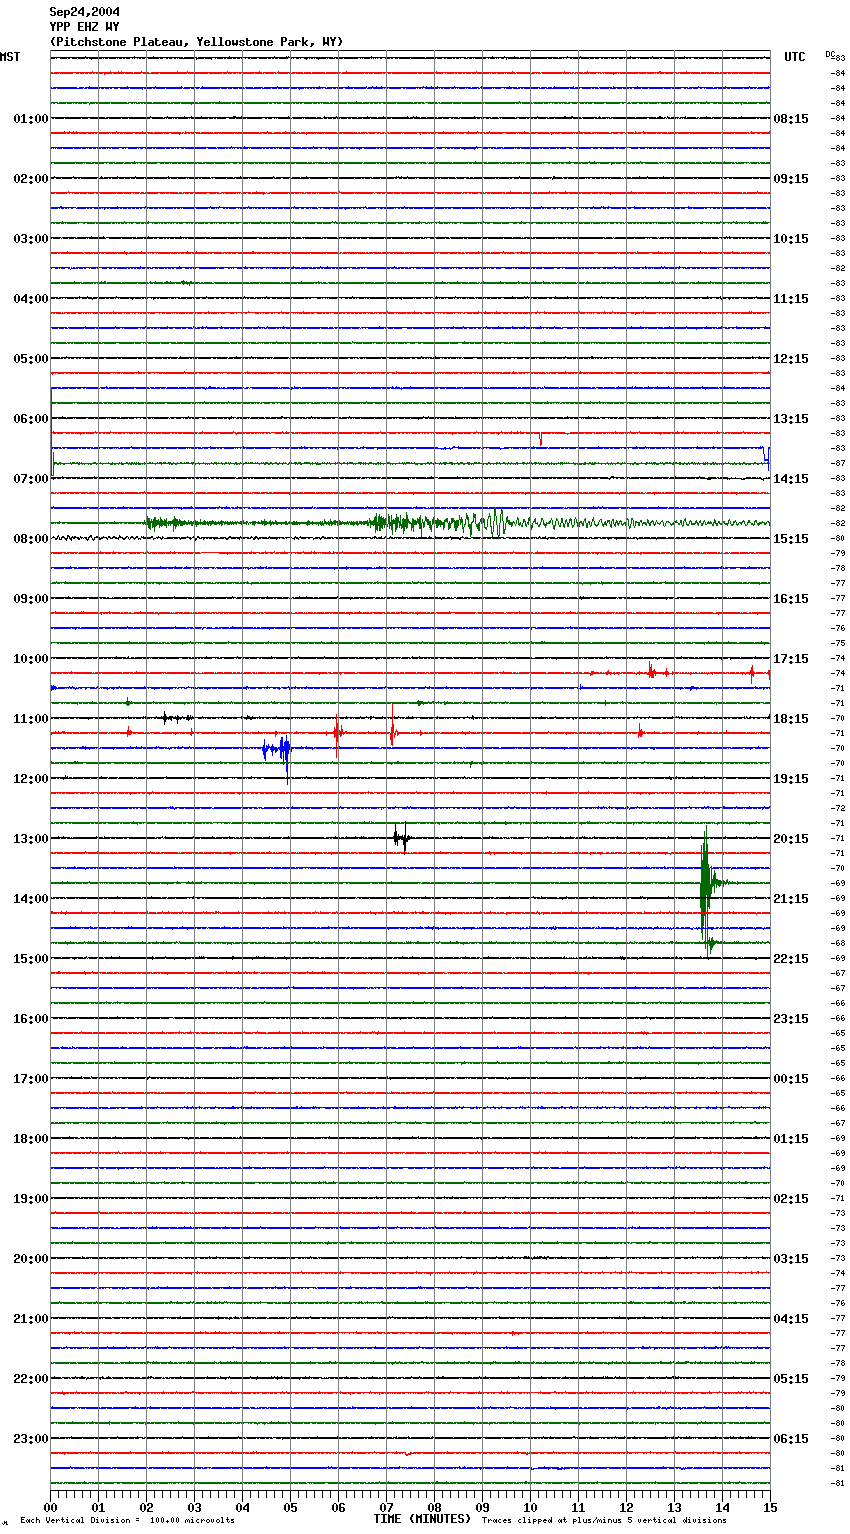Screen dimensions: 850x1534
Task: Select the 01:00 MST hour label
Action: pos(30,119)
